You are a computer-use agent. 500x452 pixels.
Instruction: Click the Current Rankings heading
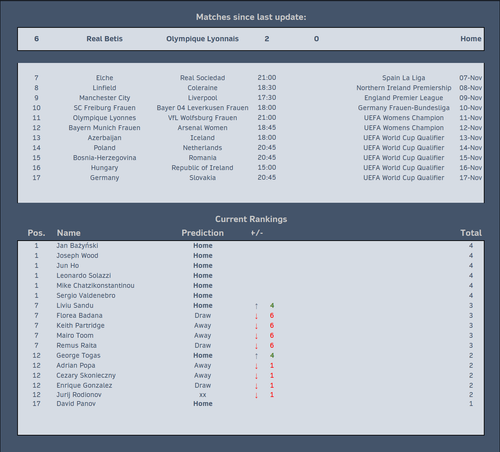pyautogui.click(x=251, y=219)
